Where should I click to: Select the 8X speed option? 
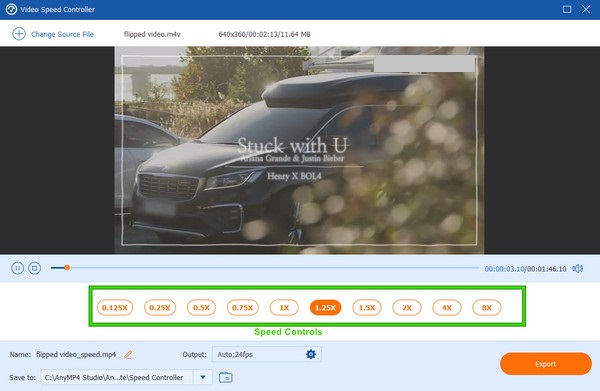click(486, 308)
